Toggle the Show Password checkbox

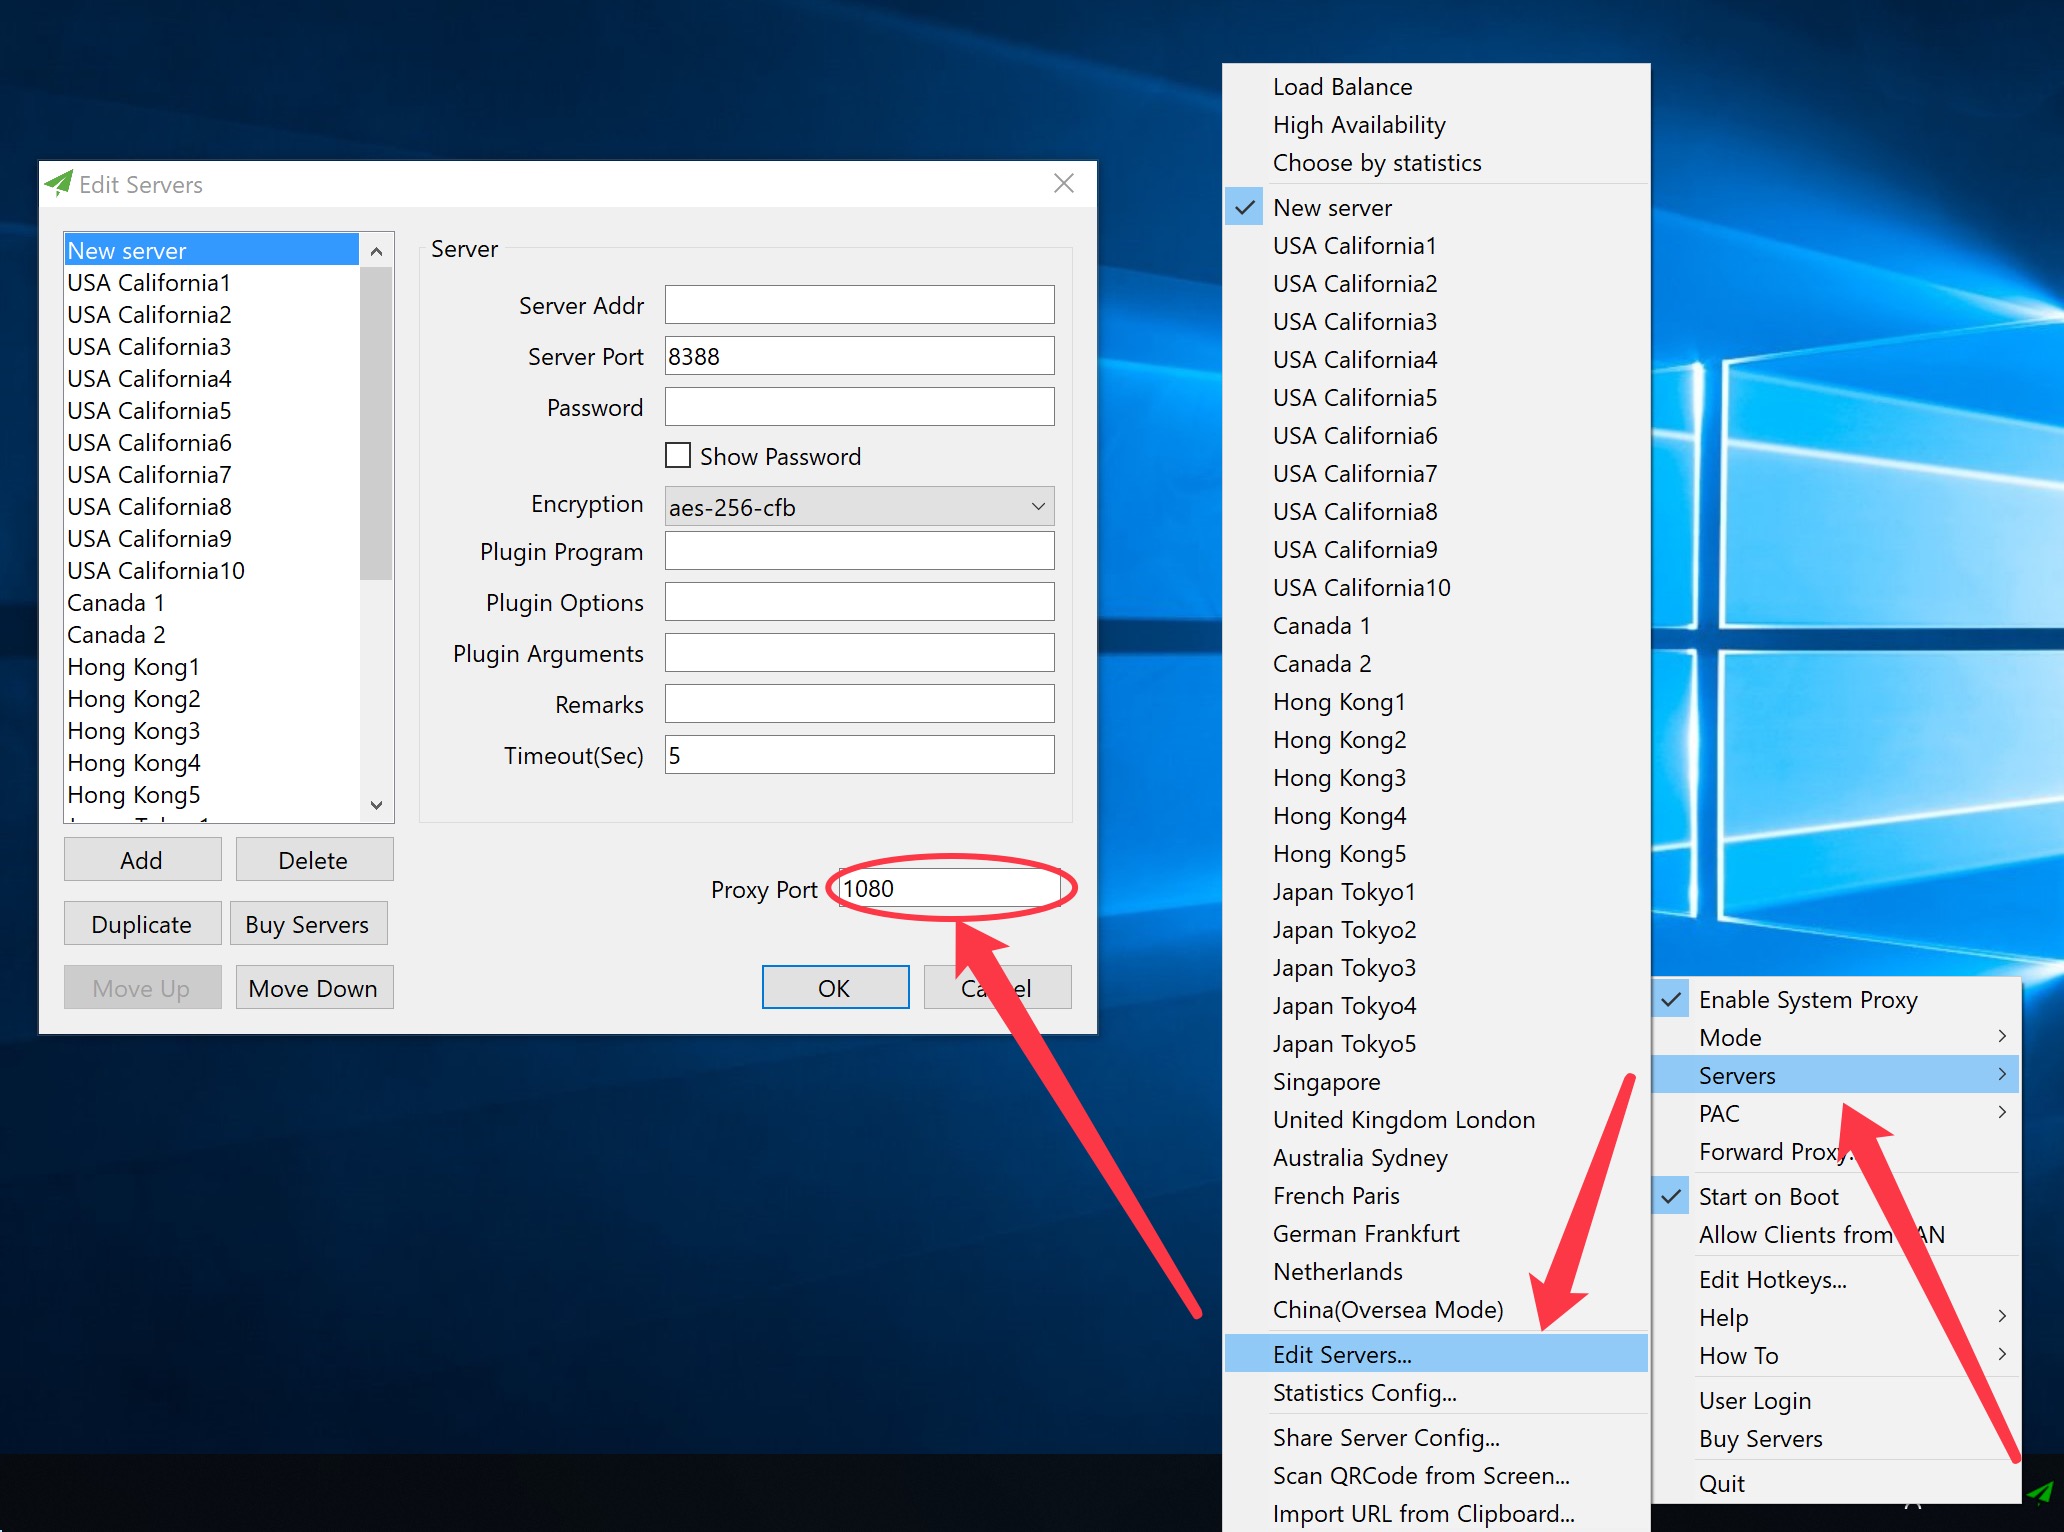678,456
